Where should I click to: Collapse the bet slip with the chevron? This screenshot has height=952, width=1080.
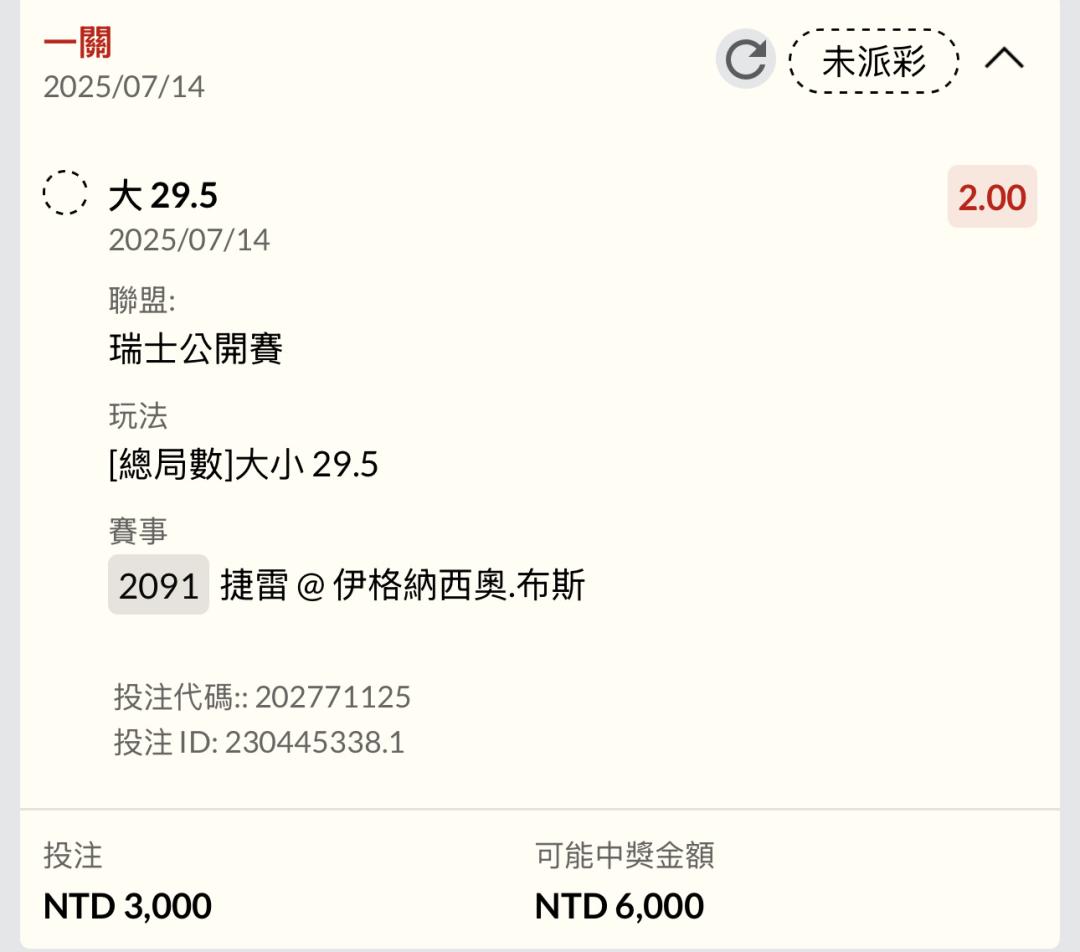click(x=1004, y=59)
